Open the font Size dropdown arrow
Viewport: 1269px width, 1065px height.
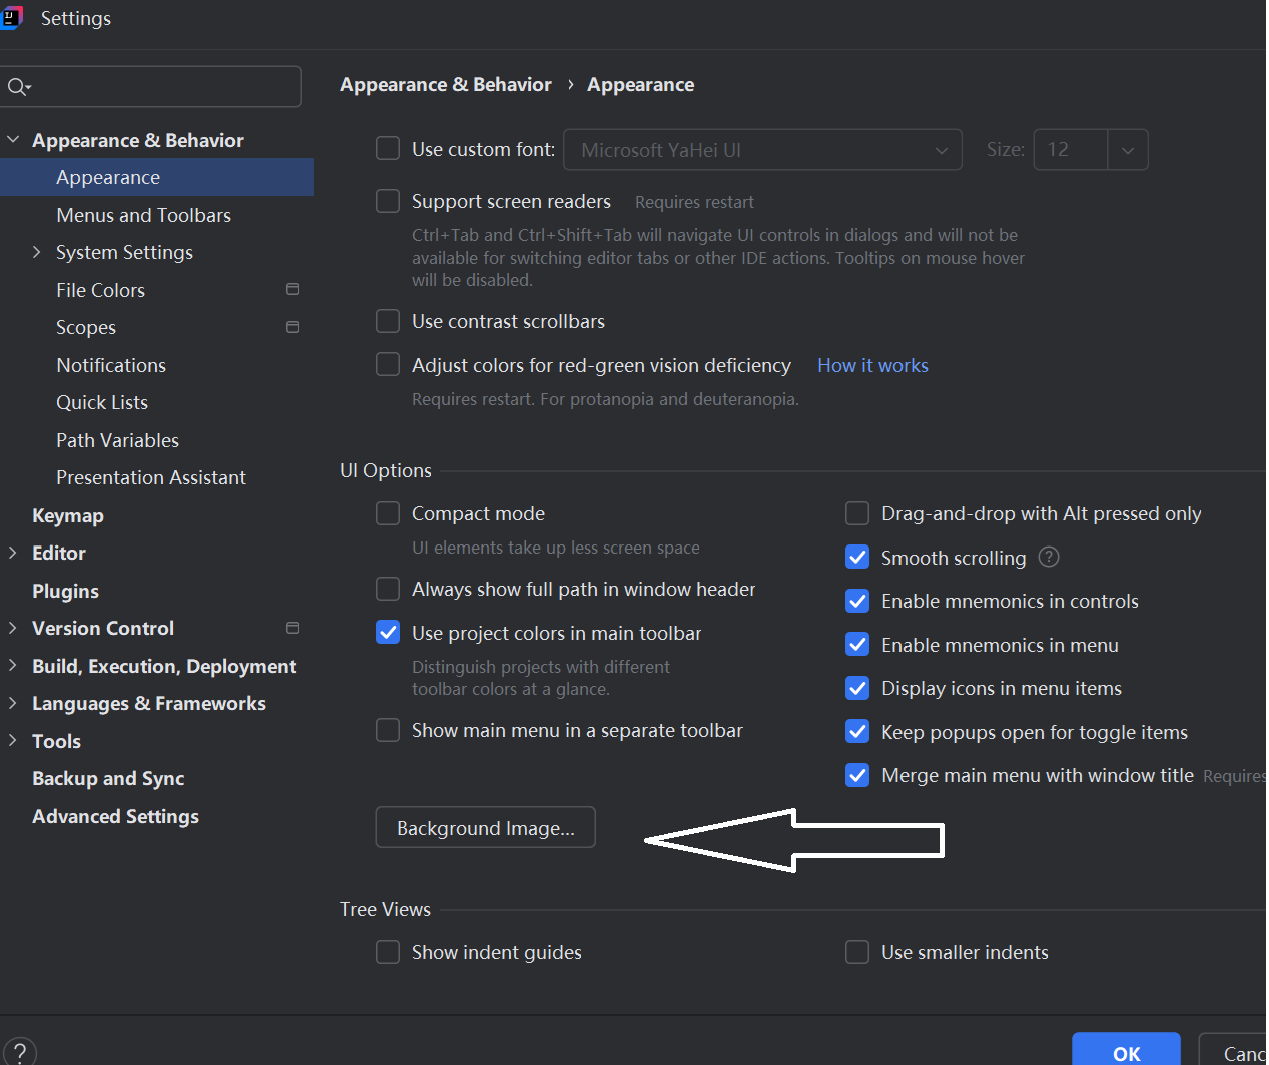pos(1128,150)
